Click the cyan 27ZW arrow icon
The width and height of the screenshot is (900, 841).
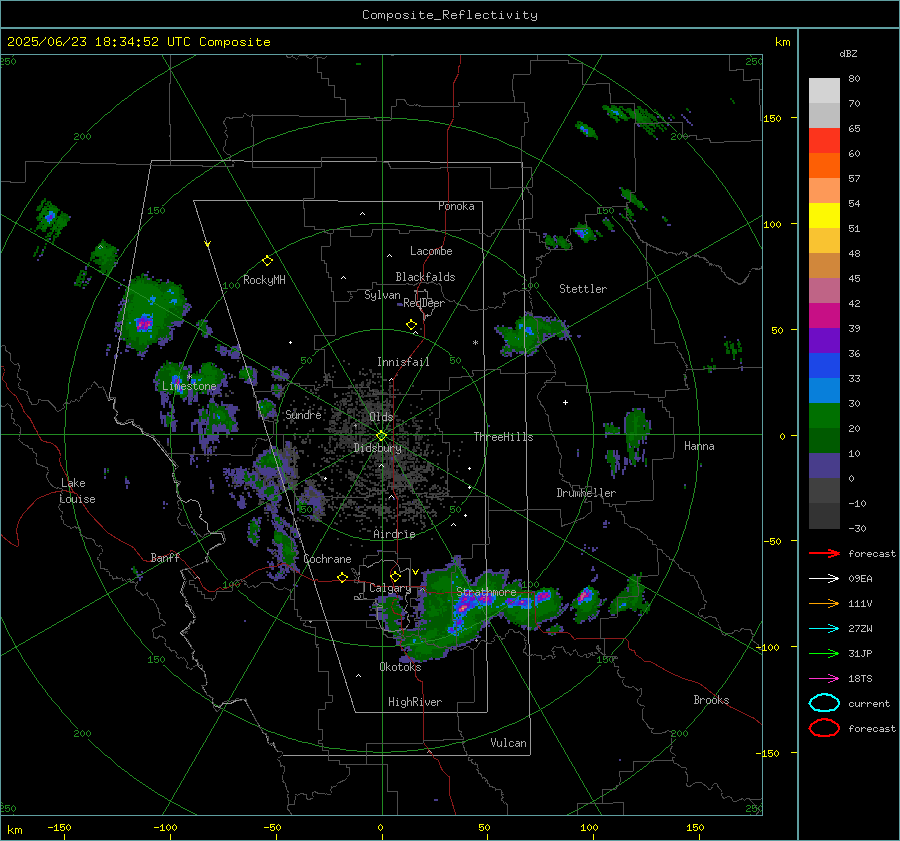824,629
